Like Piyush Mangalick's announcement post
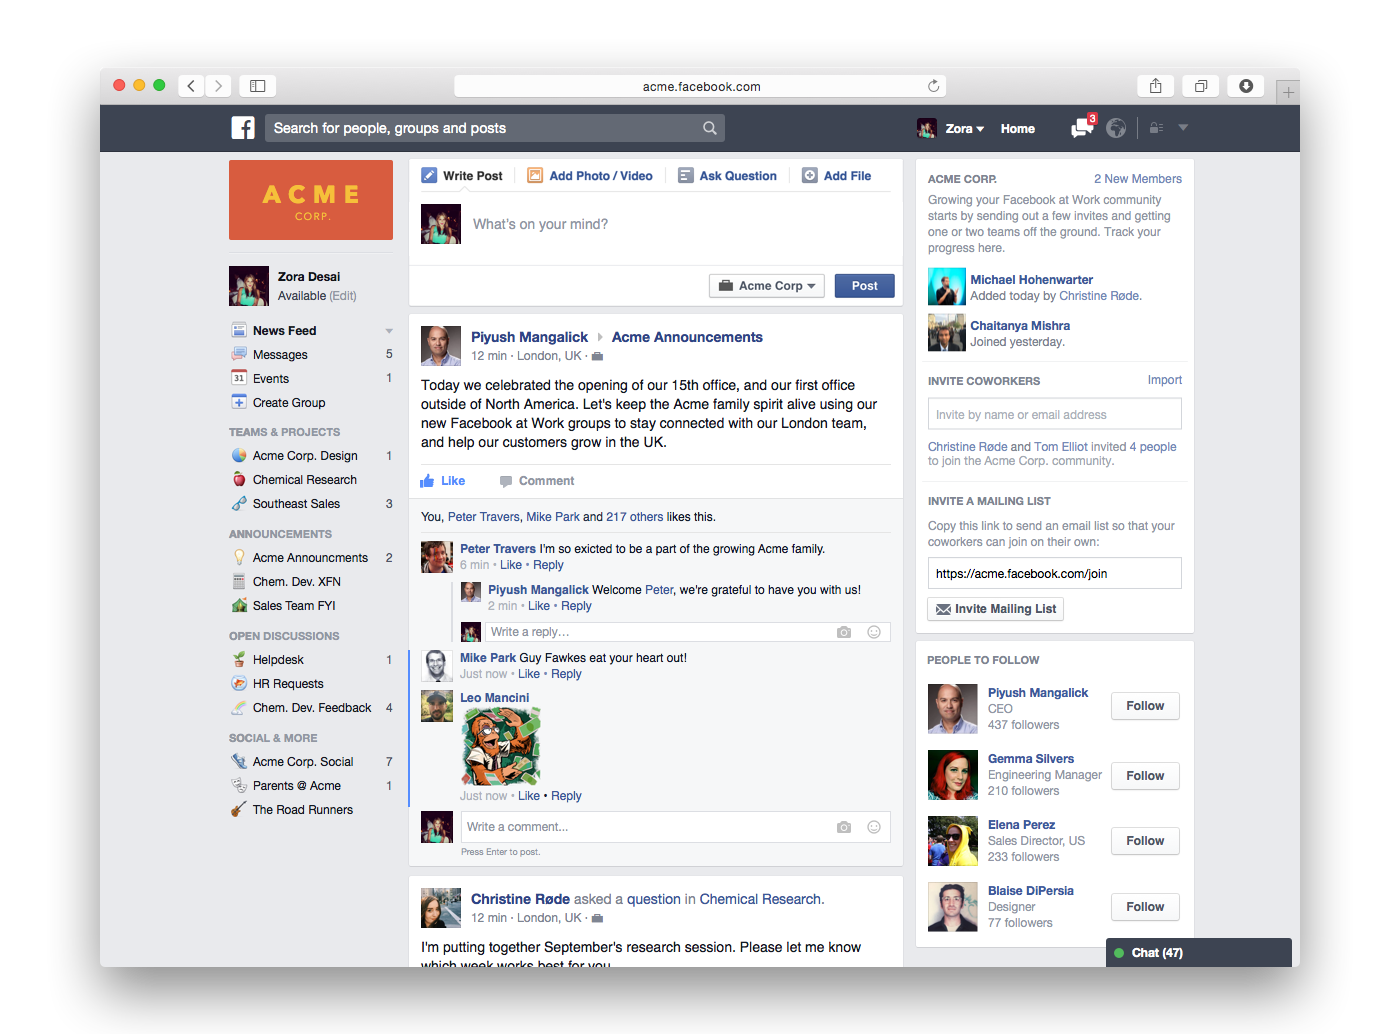 (443, 481)
